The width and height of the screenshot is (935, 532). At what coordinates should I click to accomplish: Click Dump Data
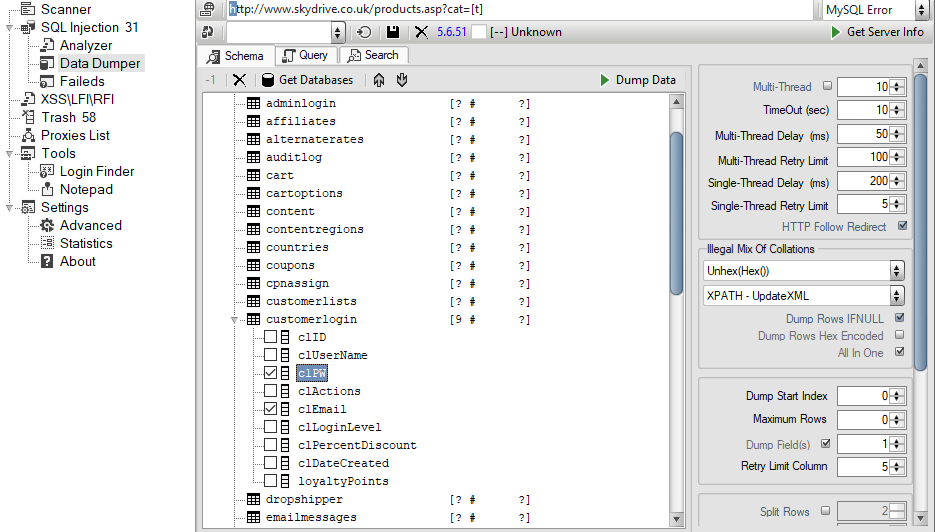pyautogui.click(x=638, y=80)
